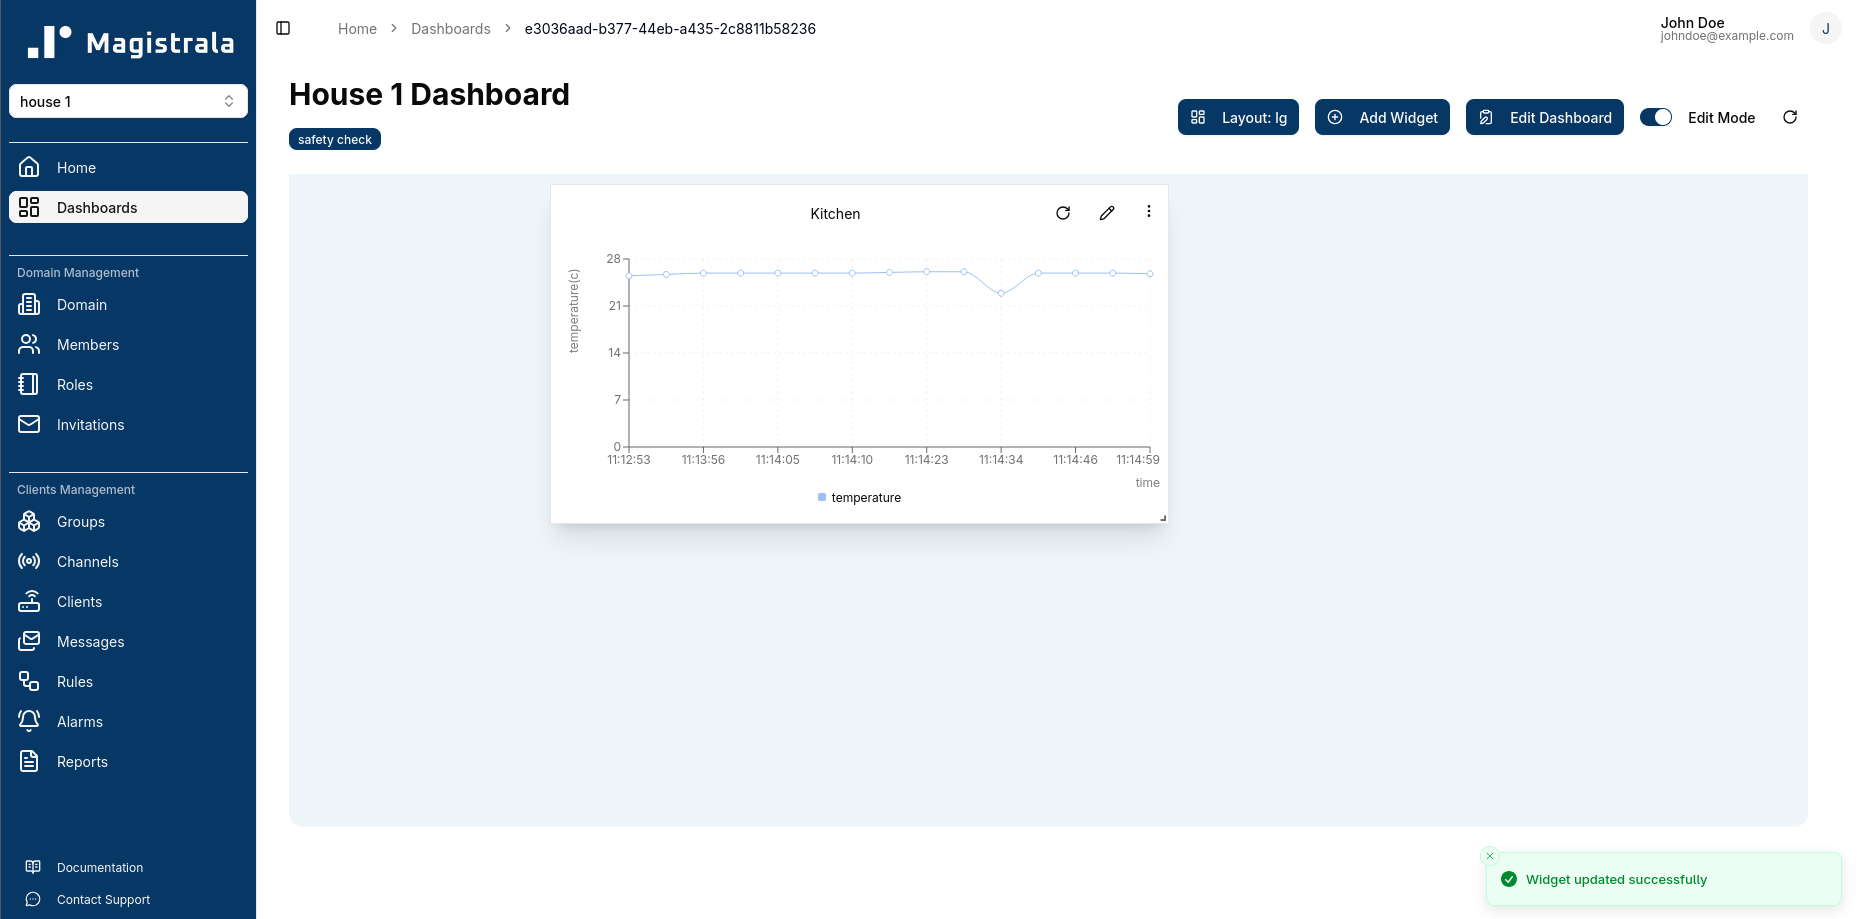Open the house 1 domain selector
1861x919 pixels.
tap(128, 101)
